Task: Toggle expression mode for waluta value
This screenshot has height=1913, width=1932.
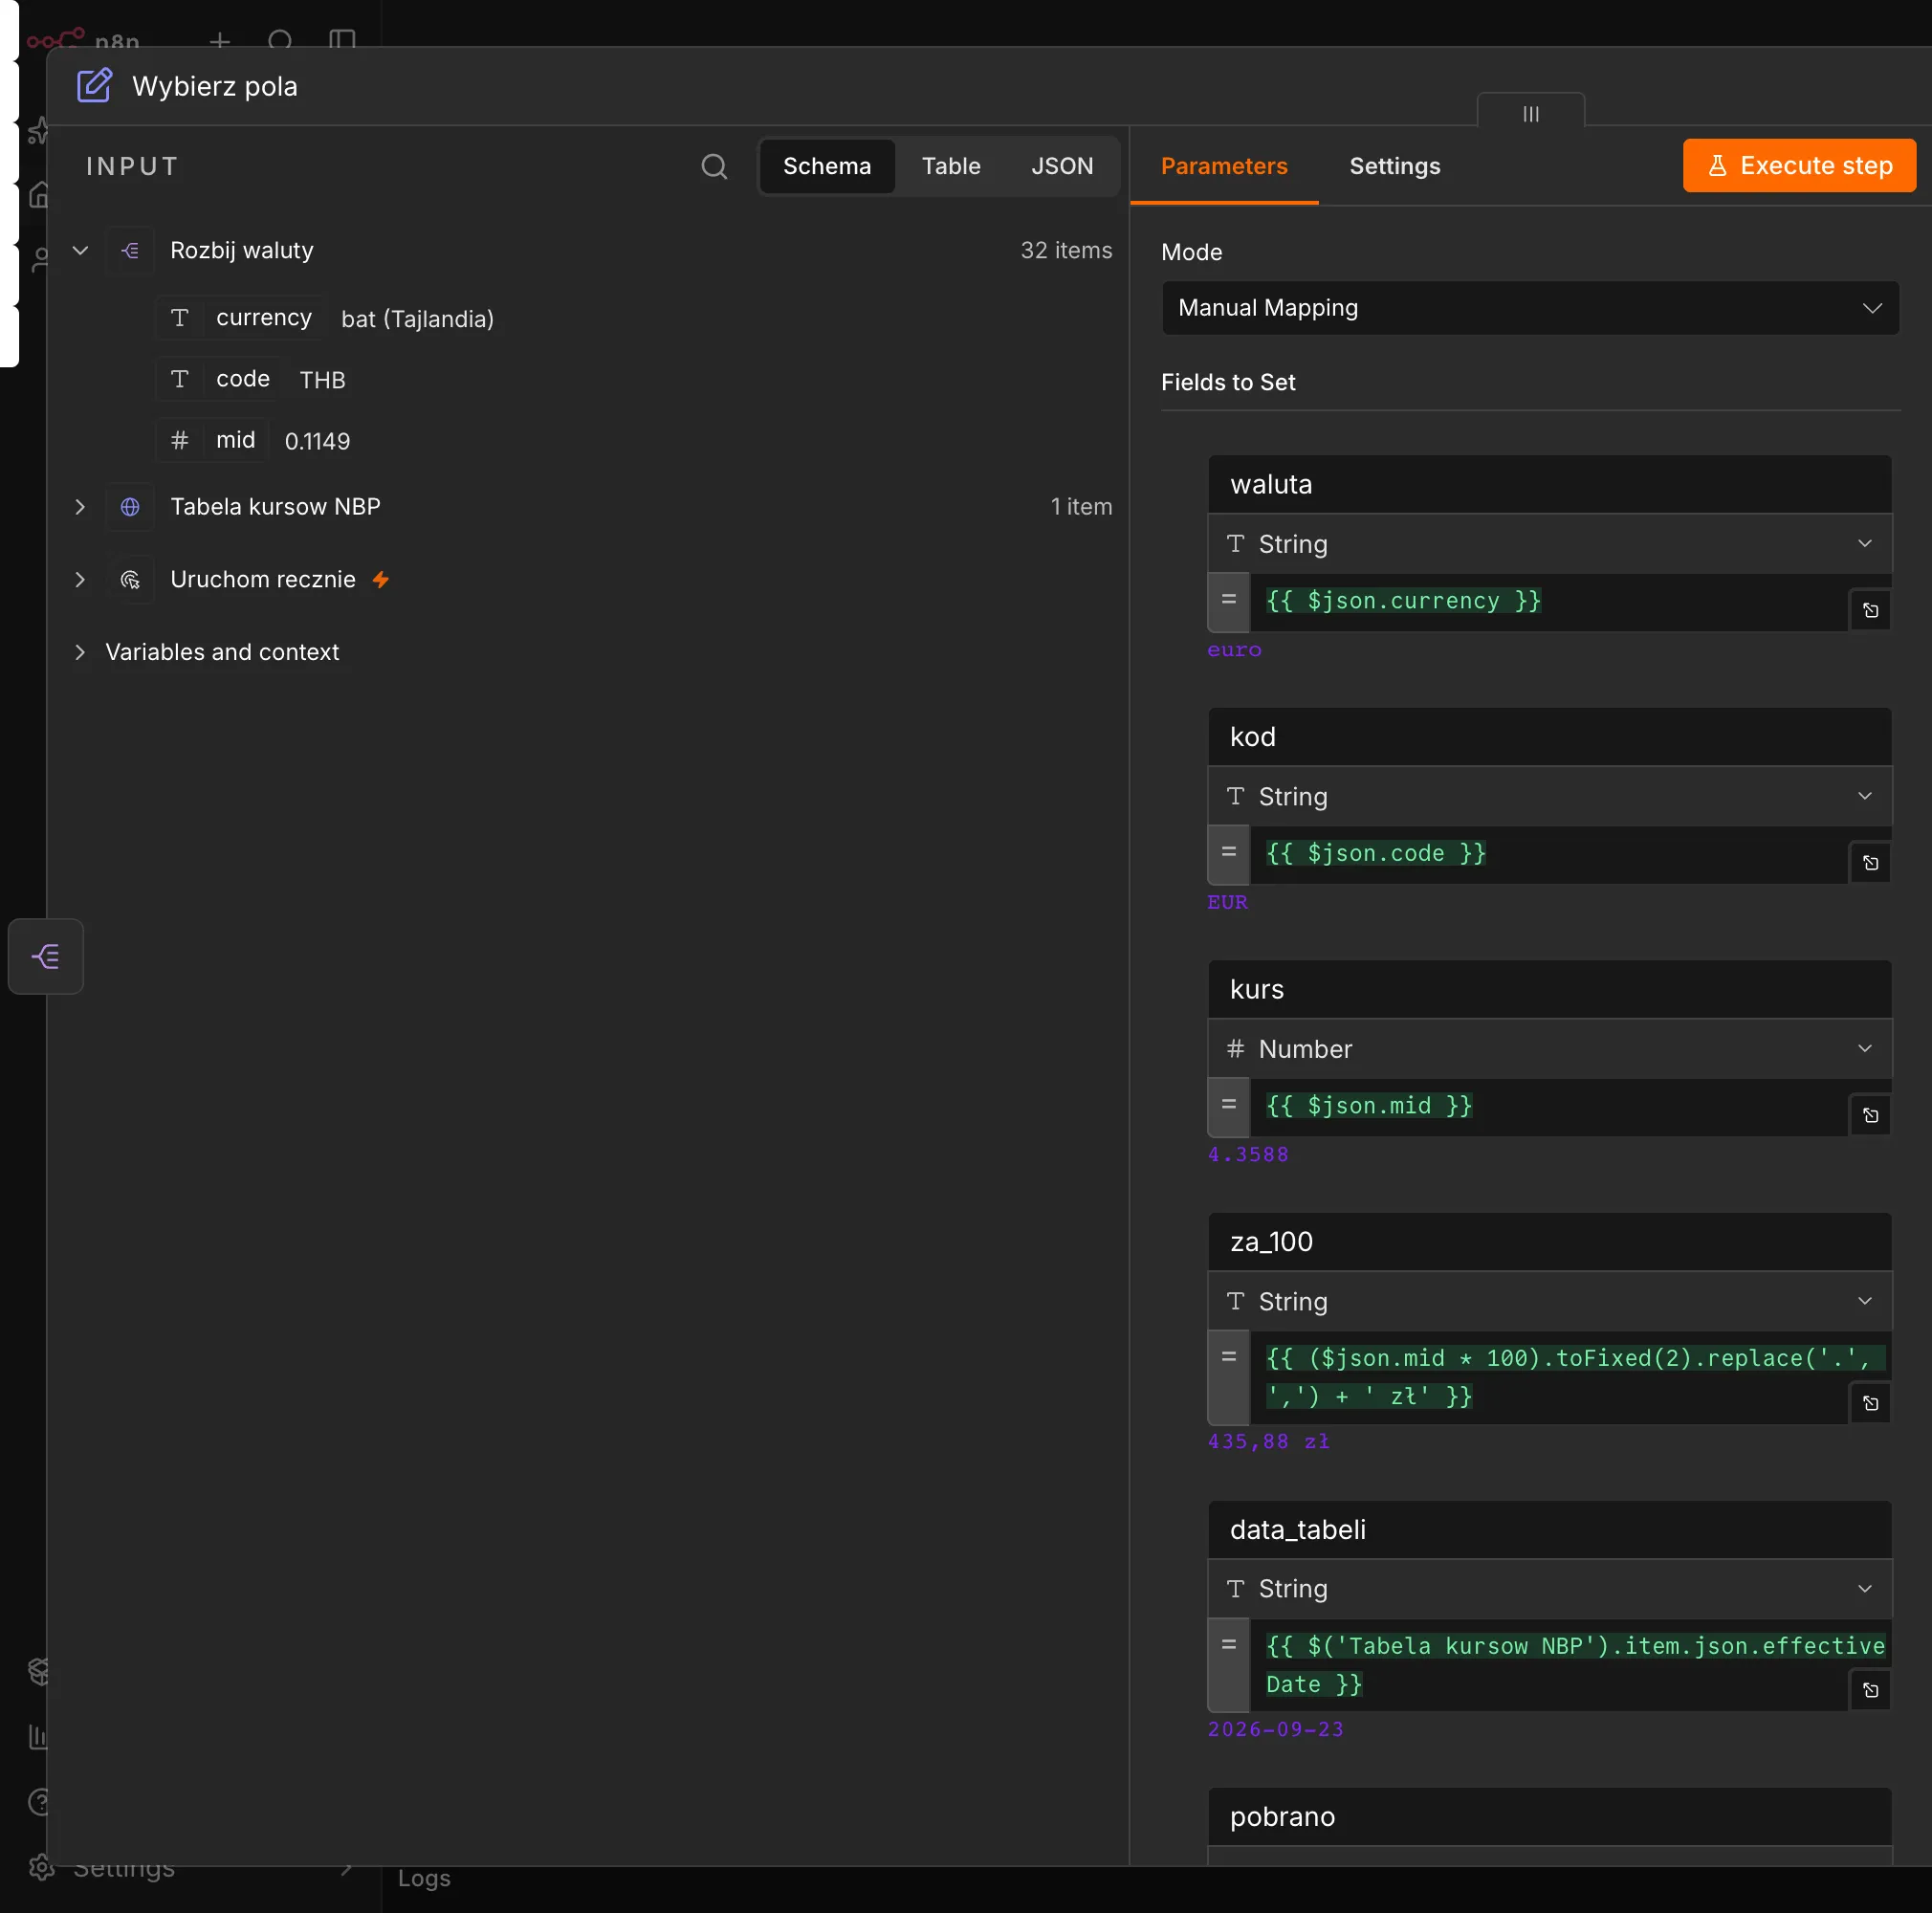Action: click(x=1229, y=601)
